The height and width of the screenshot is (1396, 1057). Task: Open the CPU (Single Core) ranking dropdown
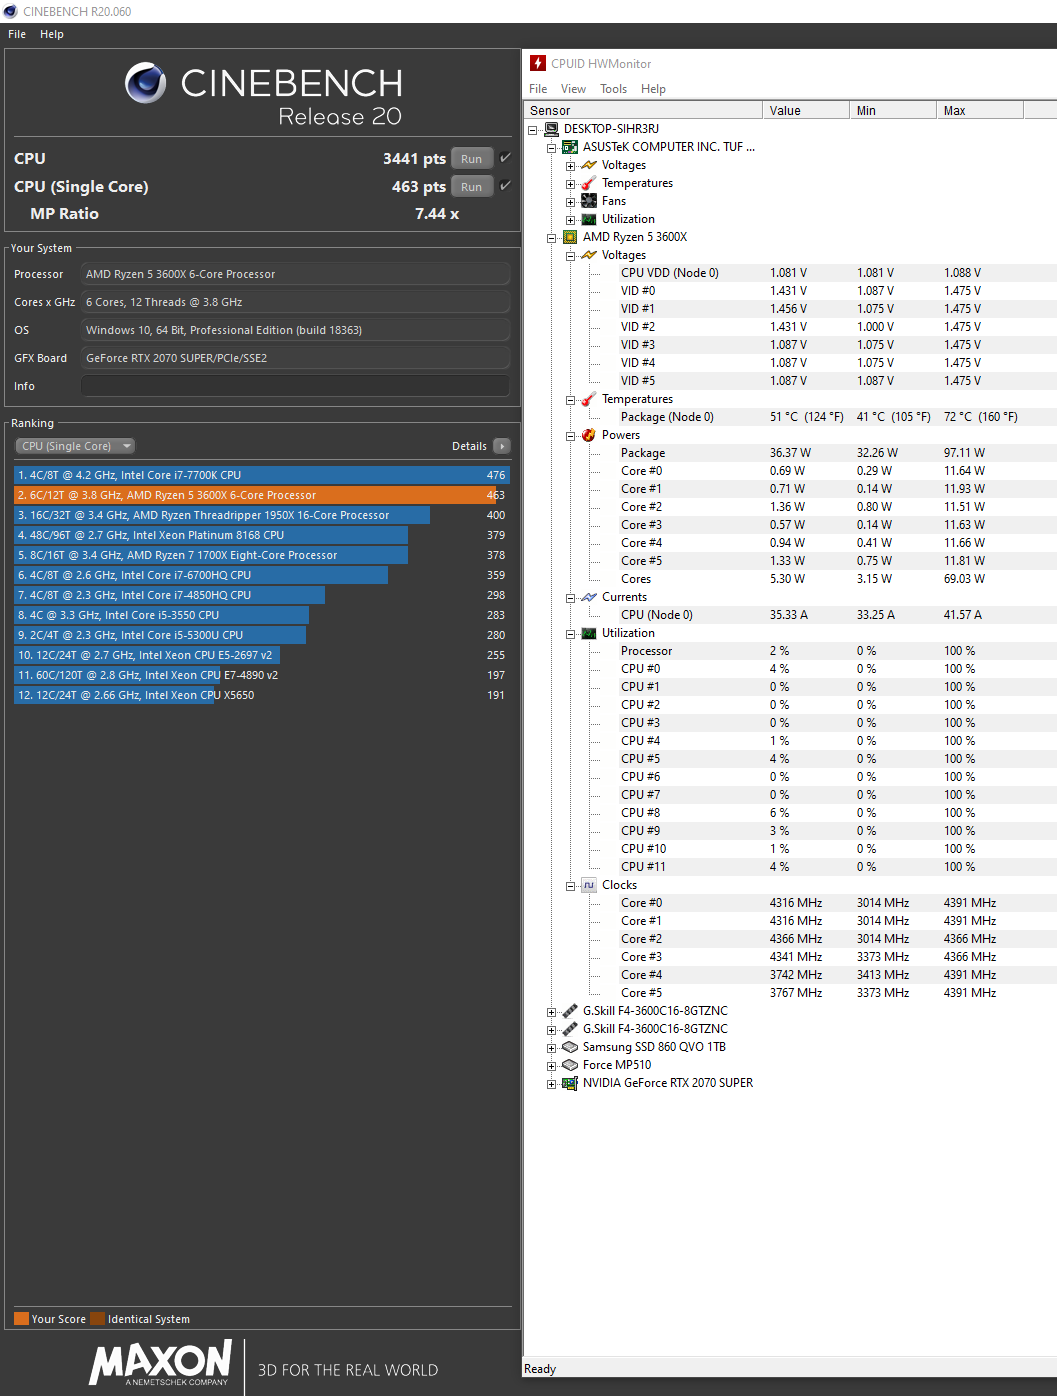75,446
